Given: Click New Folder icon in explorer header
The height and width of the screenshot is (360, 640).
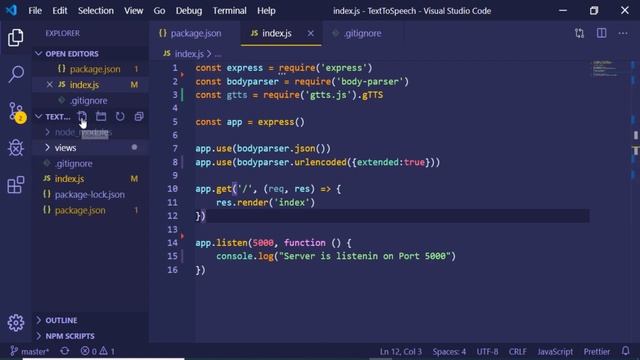Looking at the screenshot, I should pyautogui.click(x=101, y=117).
